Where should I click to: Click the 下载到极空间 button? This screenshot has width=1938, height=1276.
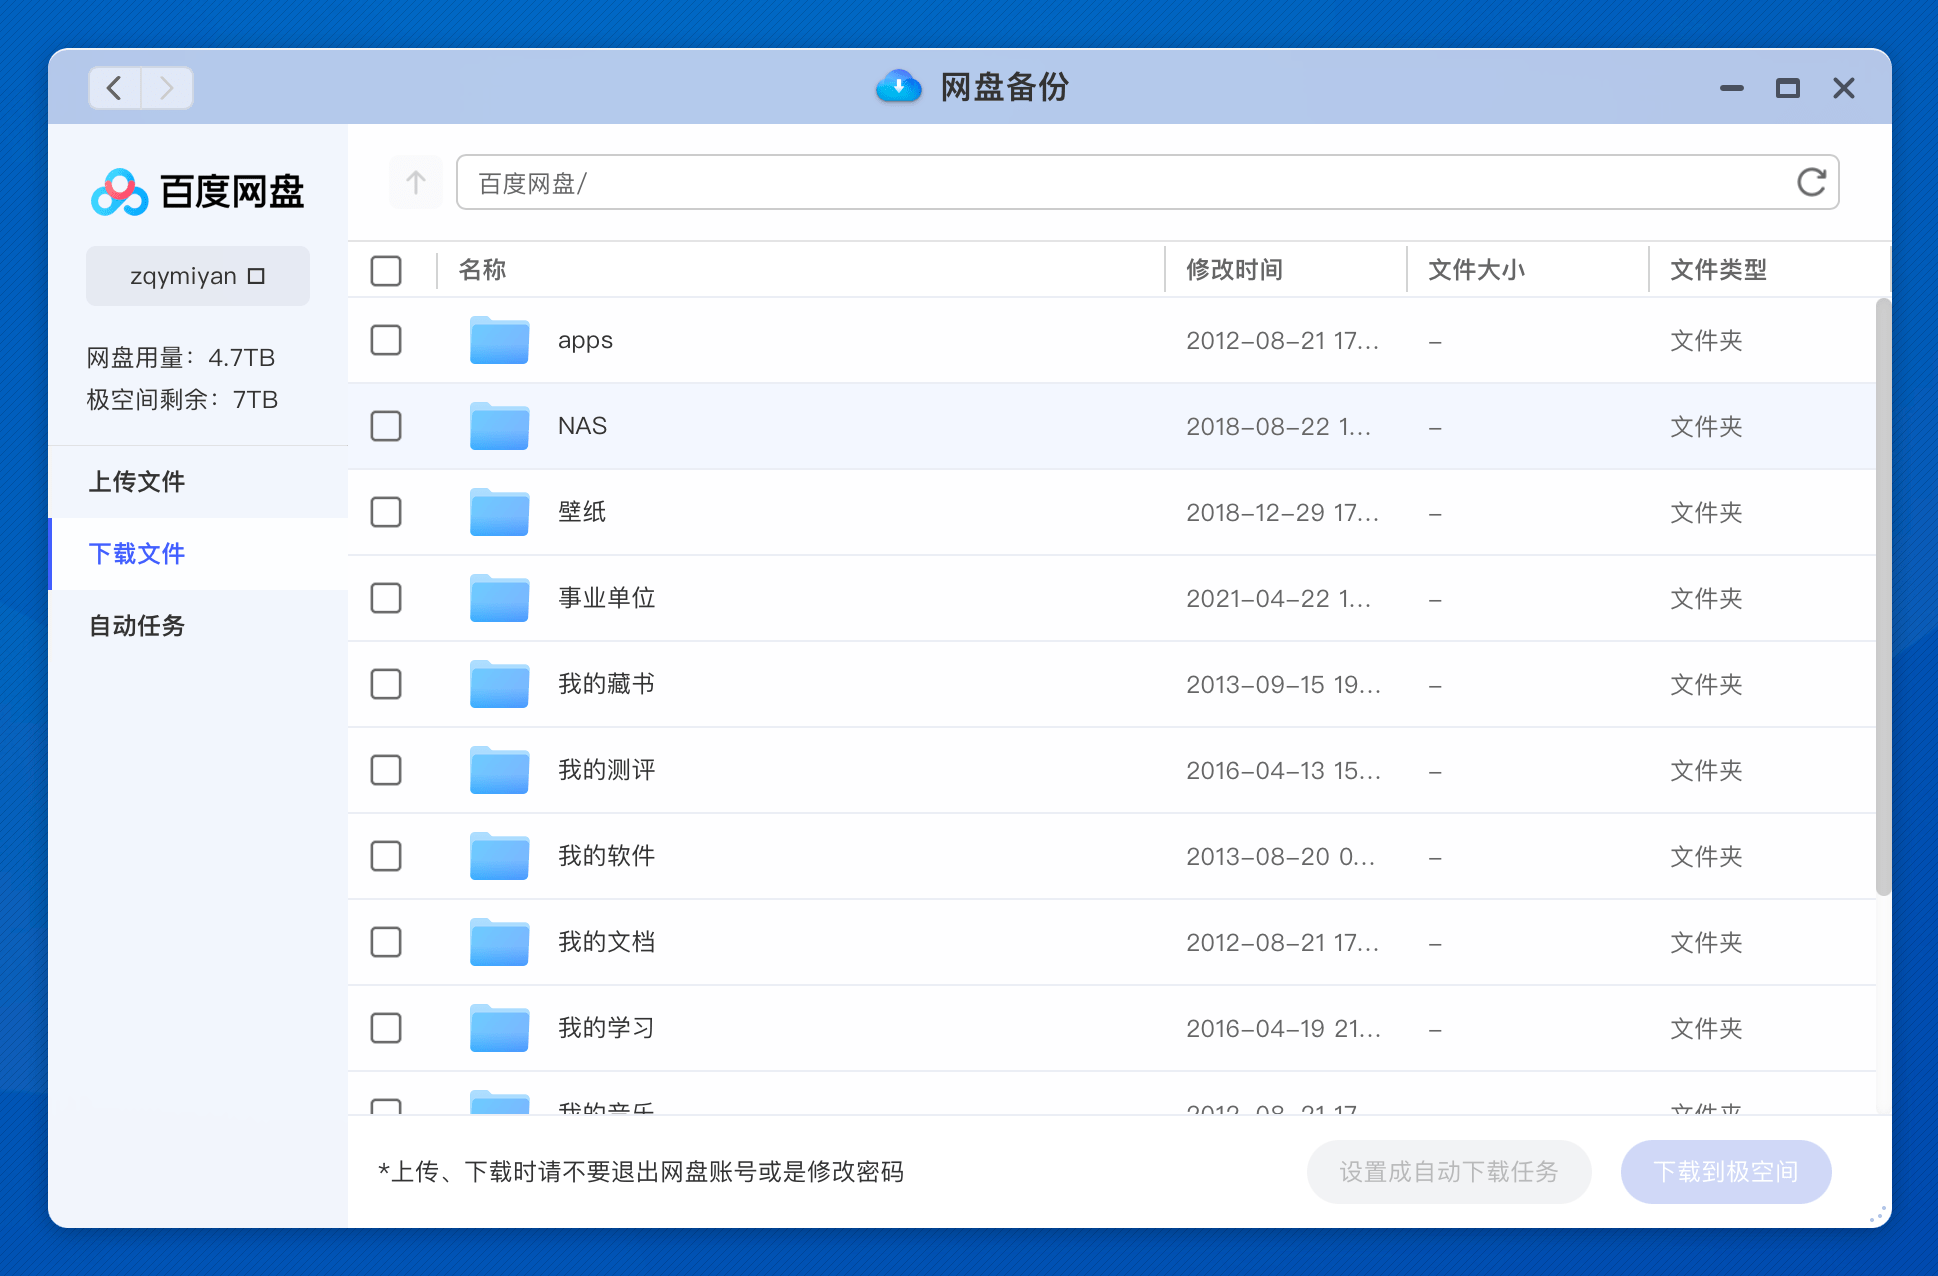click(x=1726, y=1171)
